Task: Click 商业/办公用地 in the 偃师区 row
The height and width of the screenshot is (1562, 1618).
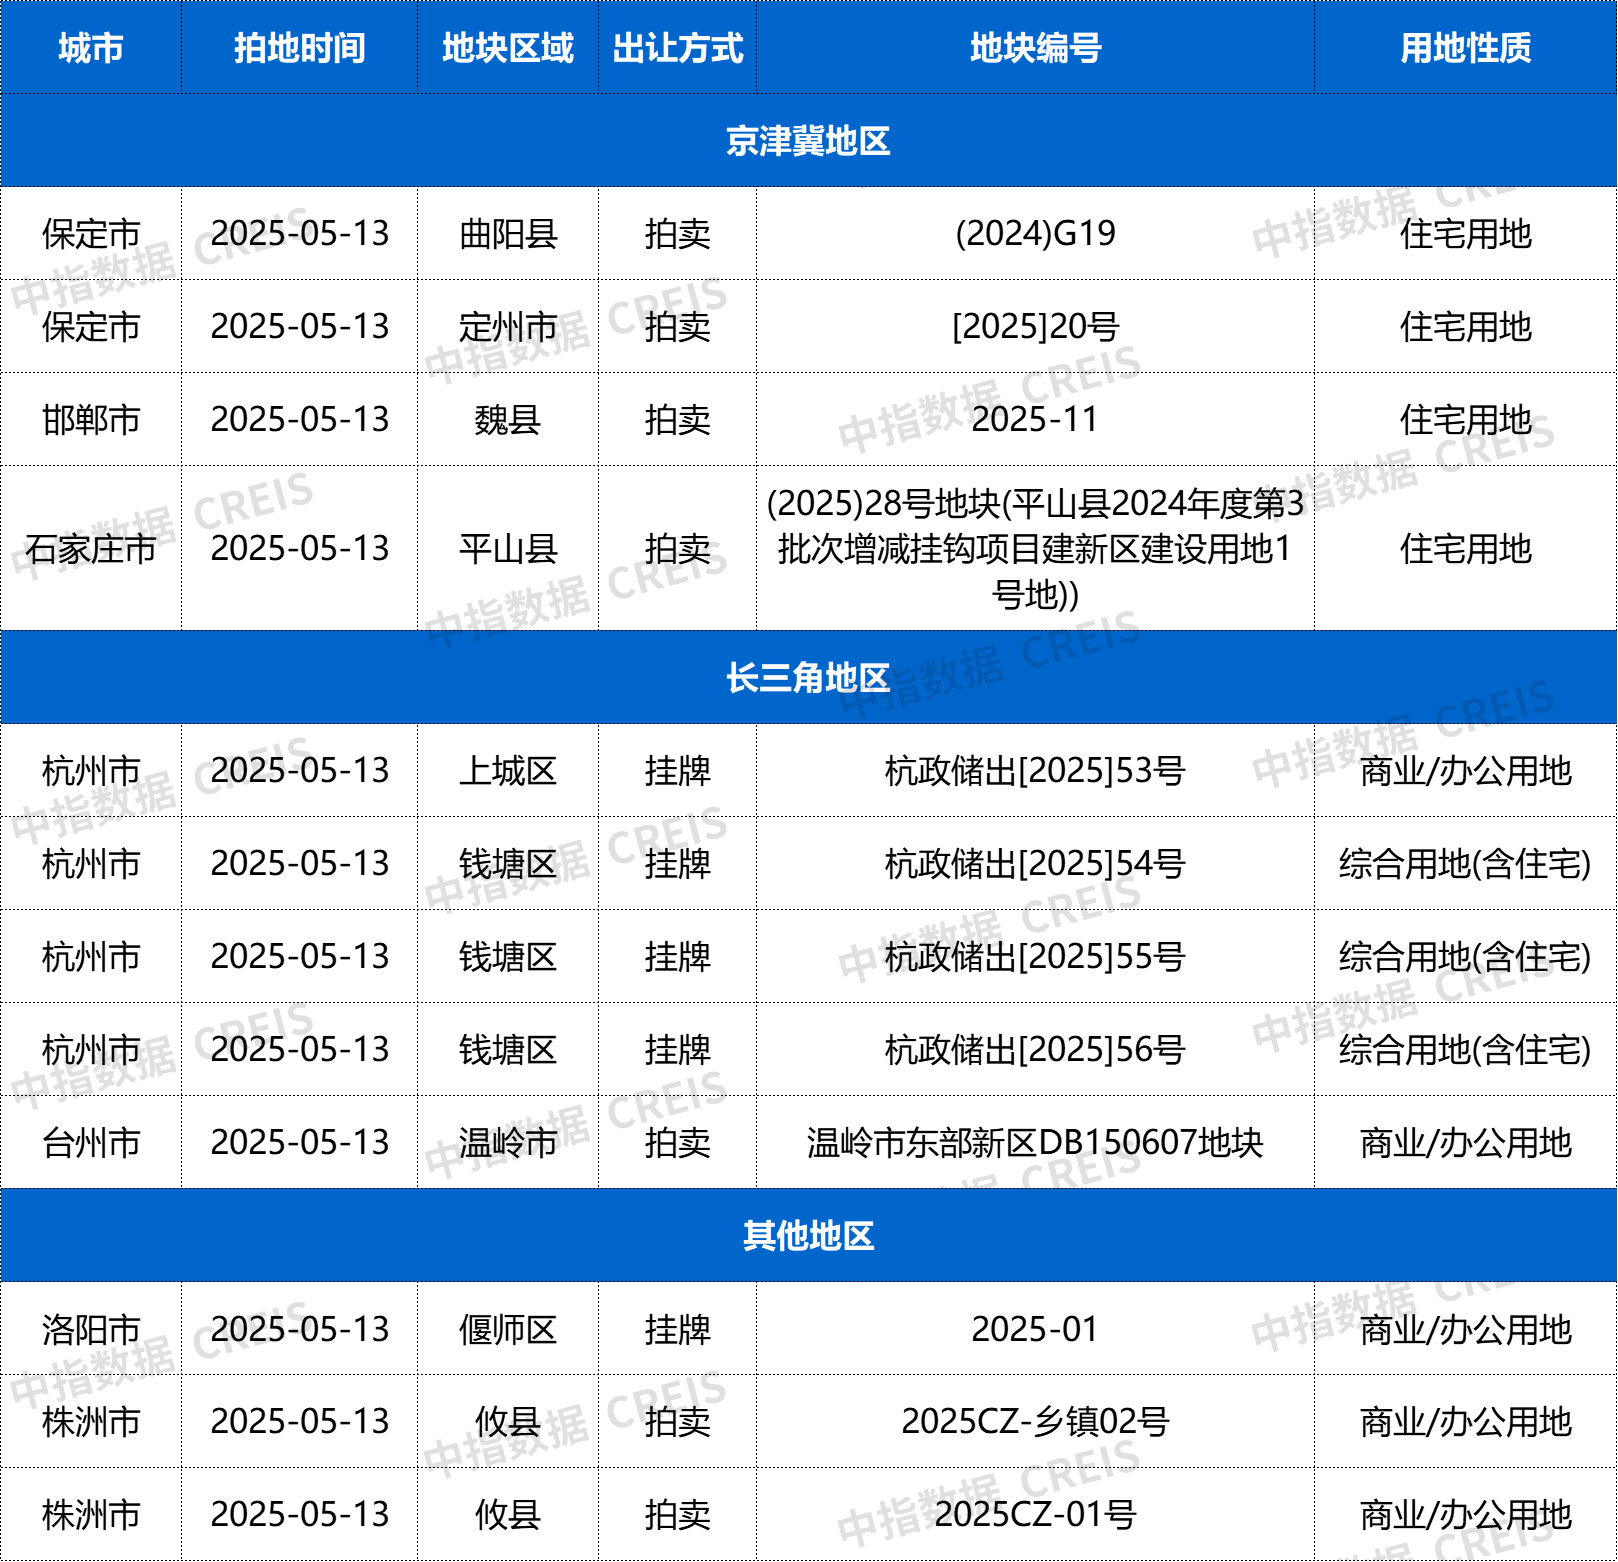Action: pos(1466,1330)
